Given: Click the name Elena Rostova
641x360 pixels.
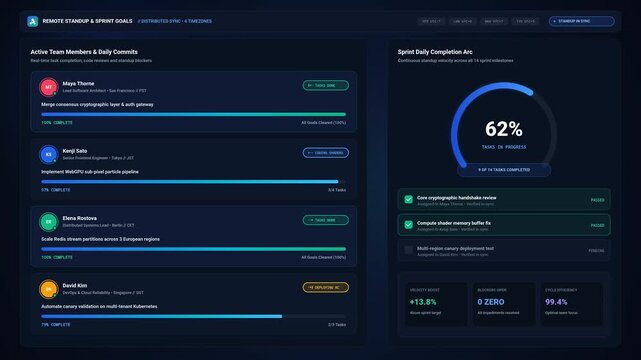Looking at the screenshot, I should (79, 218).
